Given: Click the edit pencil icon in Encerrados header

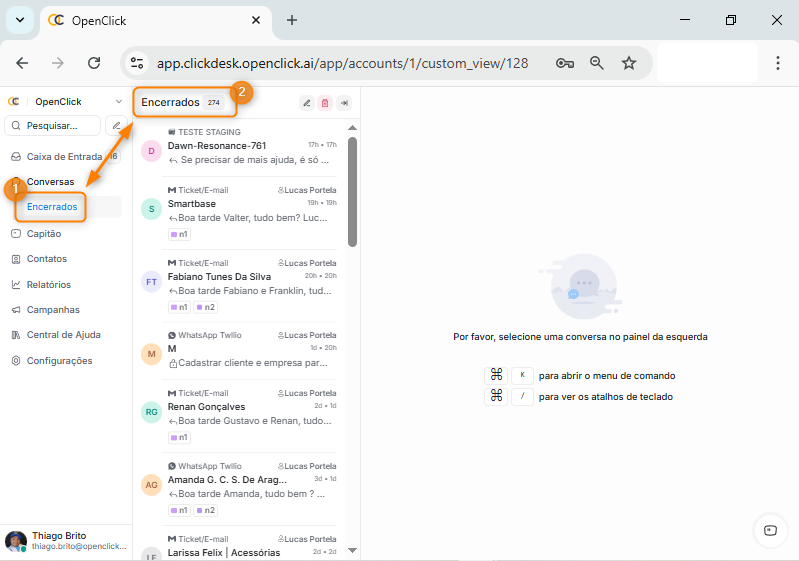Looking at the screenshot, I should (307, 103).
